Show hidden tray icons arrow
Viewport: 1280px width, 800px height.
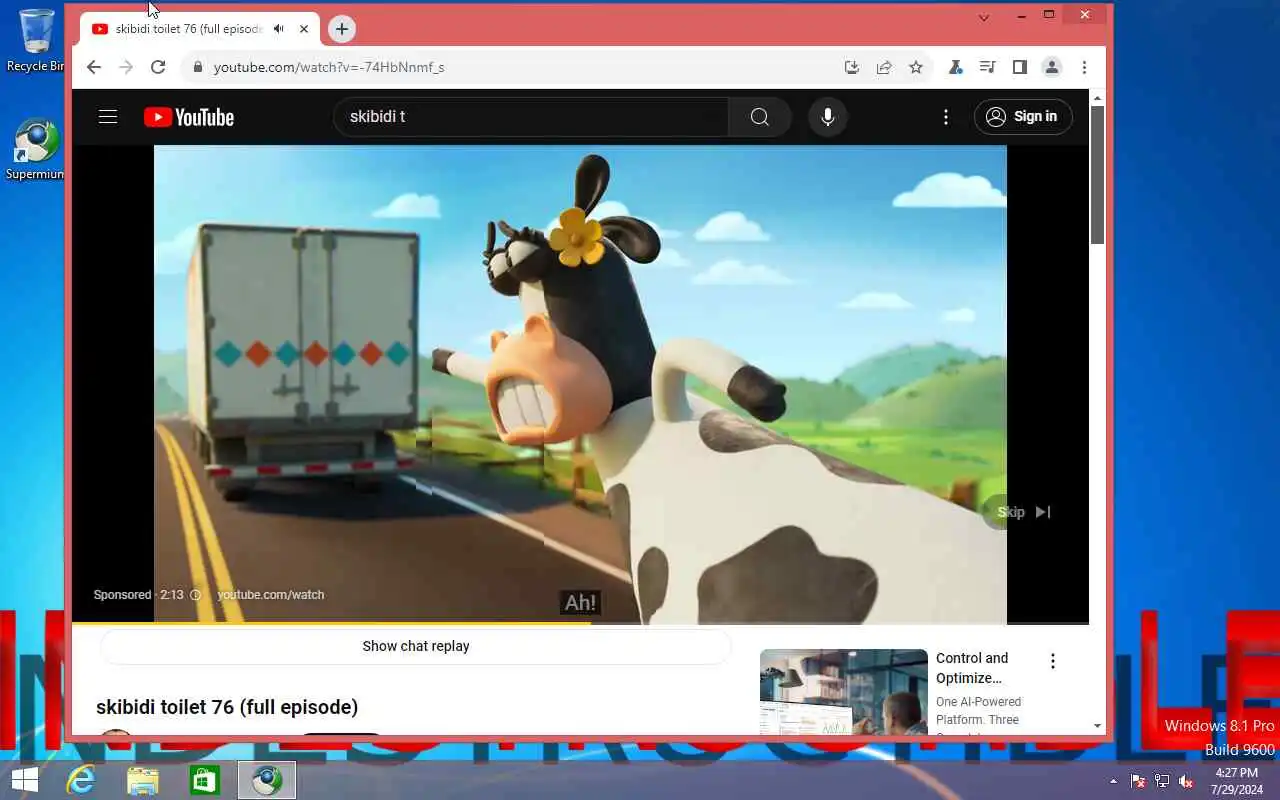[1114, 781]
